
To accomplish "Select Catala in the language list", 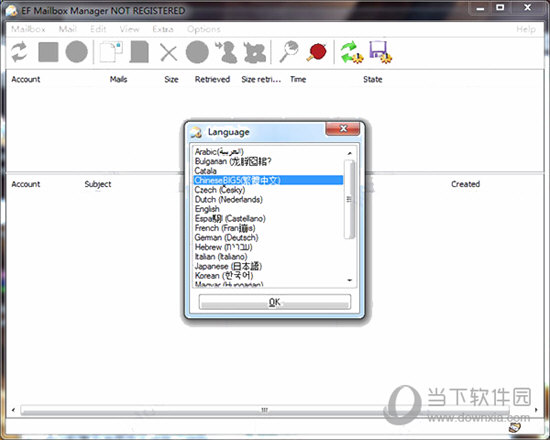I will click(268, 171).
